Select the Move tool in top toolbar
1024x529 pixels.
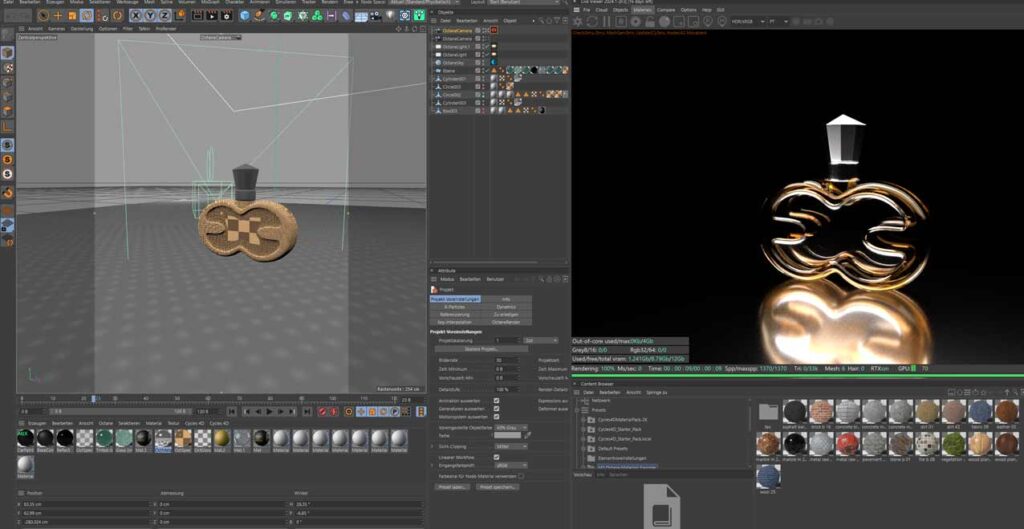(x=58, y=15)
